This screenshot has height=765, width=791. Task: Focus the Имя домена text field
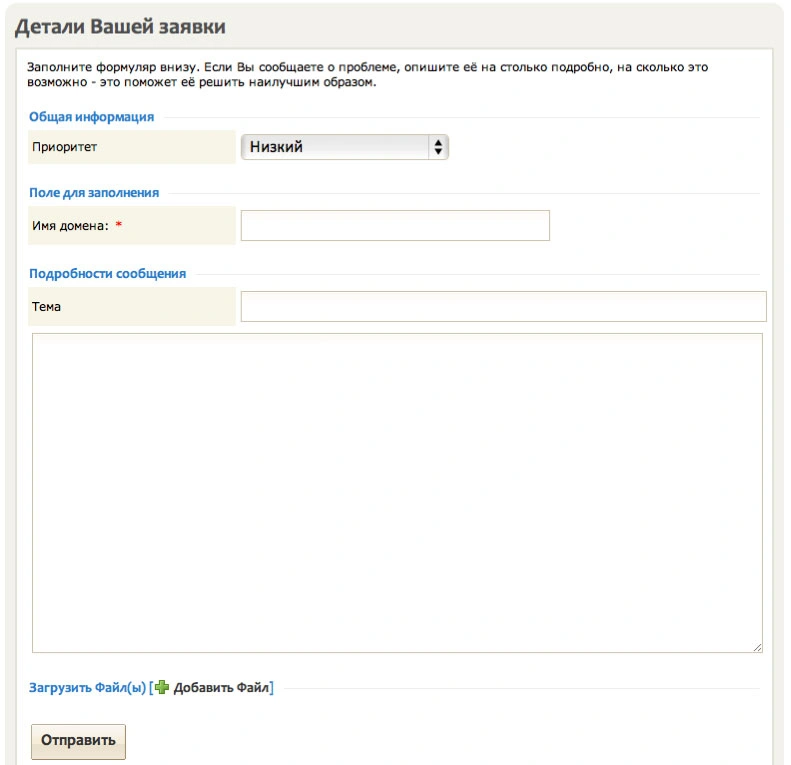(x=395, y=225)
